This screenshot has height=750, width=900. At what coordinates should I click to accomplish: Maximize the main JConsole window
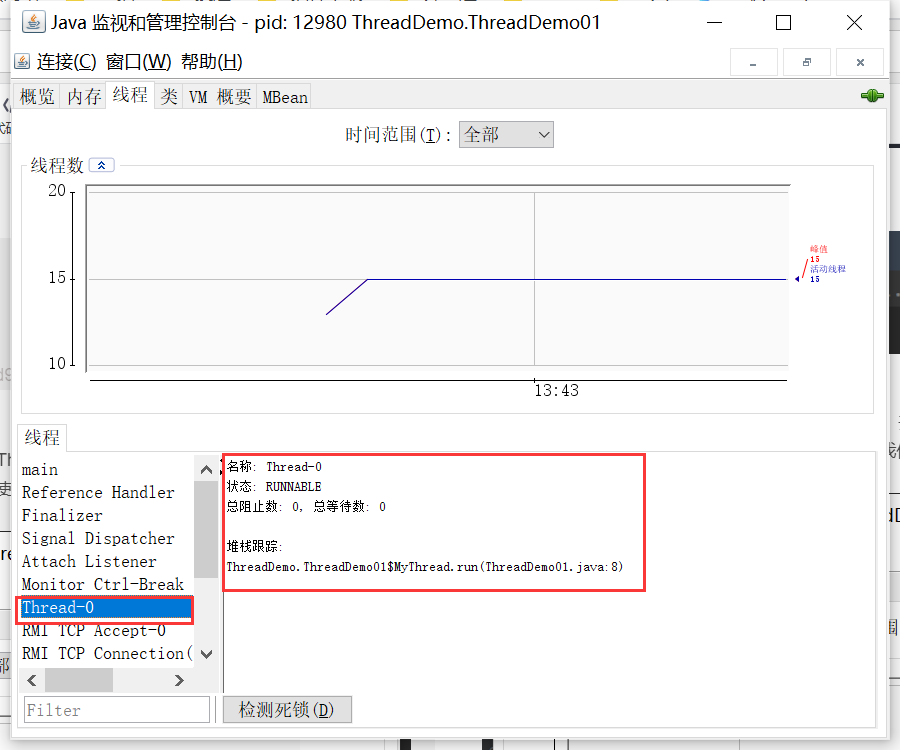[783, 23]
